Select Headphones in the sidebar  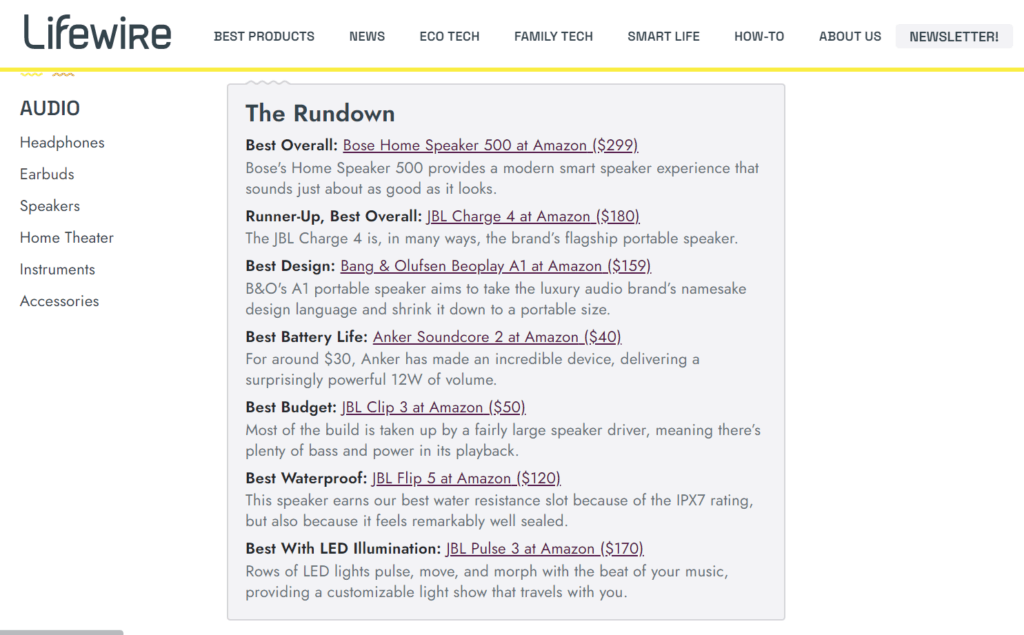[x=62, y=142]
